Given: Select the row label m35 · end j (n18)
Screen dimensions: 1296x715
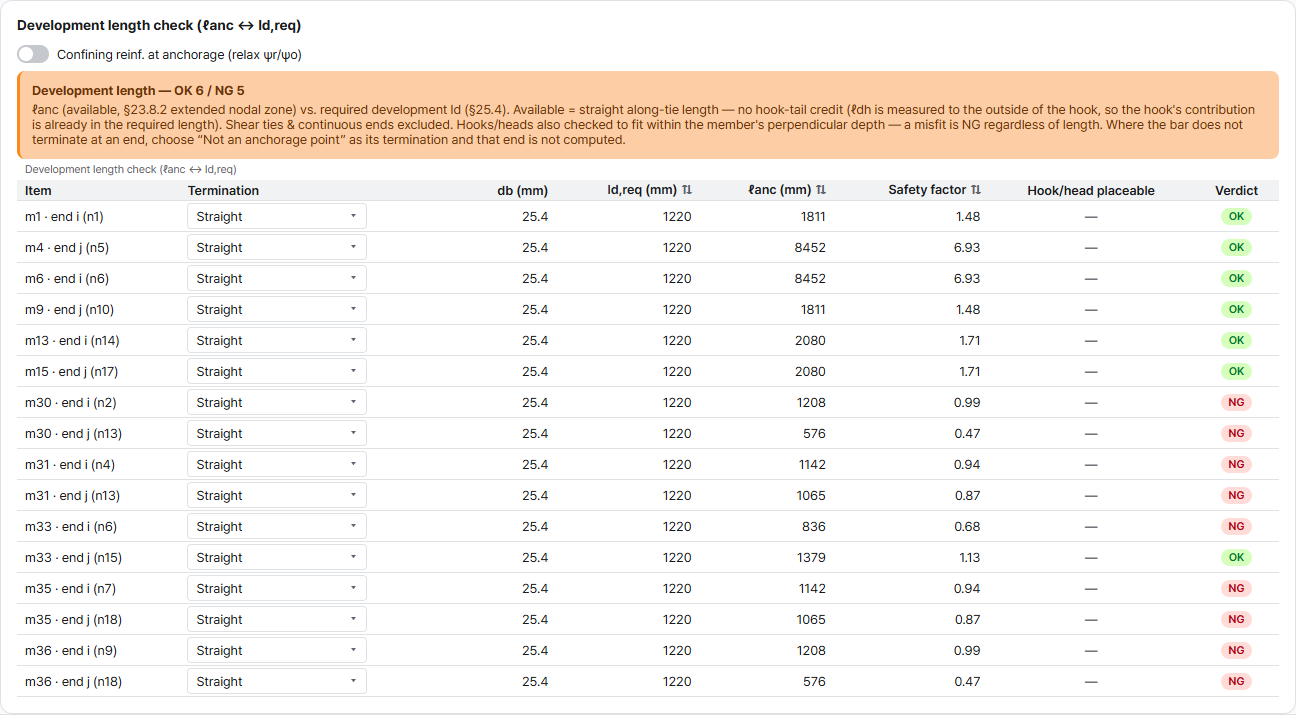Looking at the screenshot, I should pos(73,619).
